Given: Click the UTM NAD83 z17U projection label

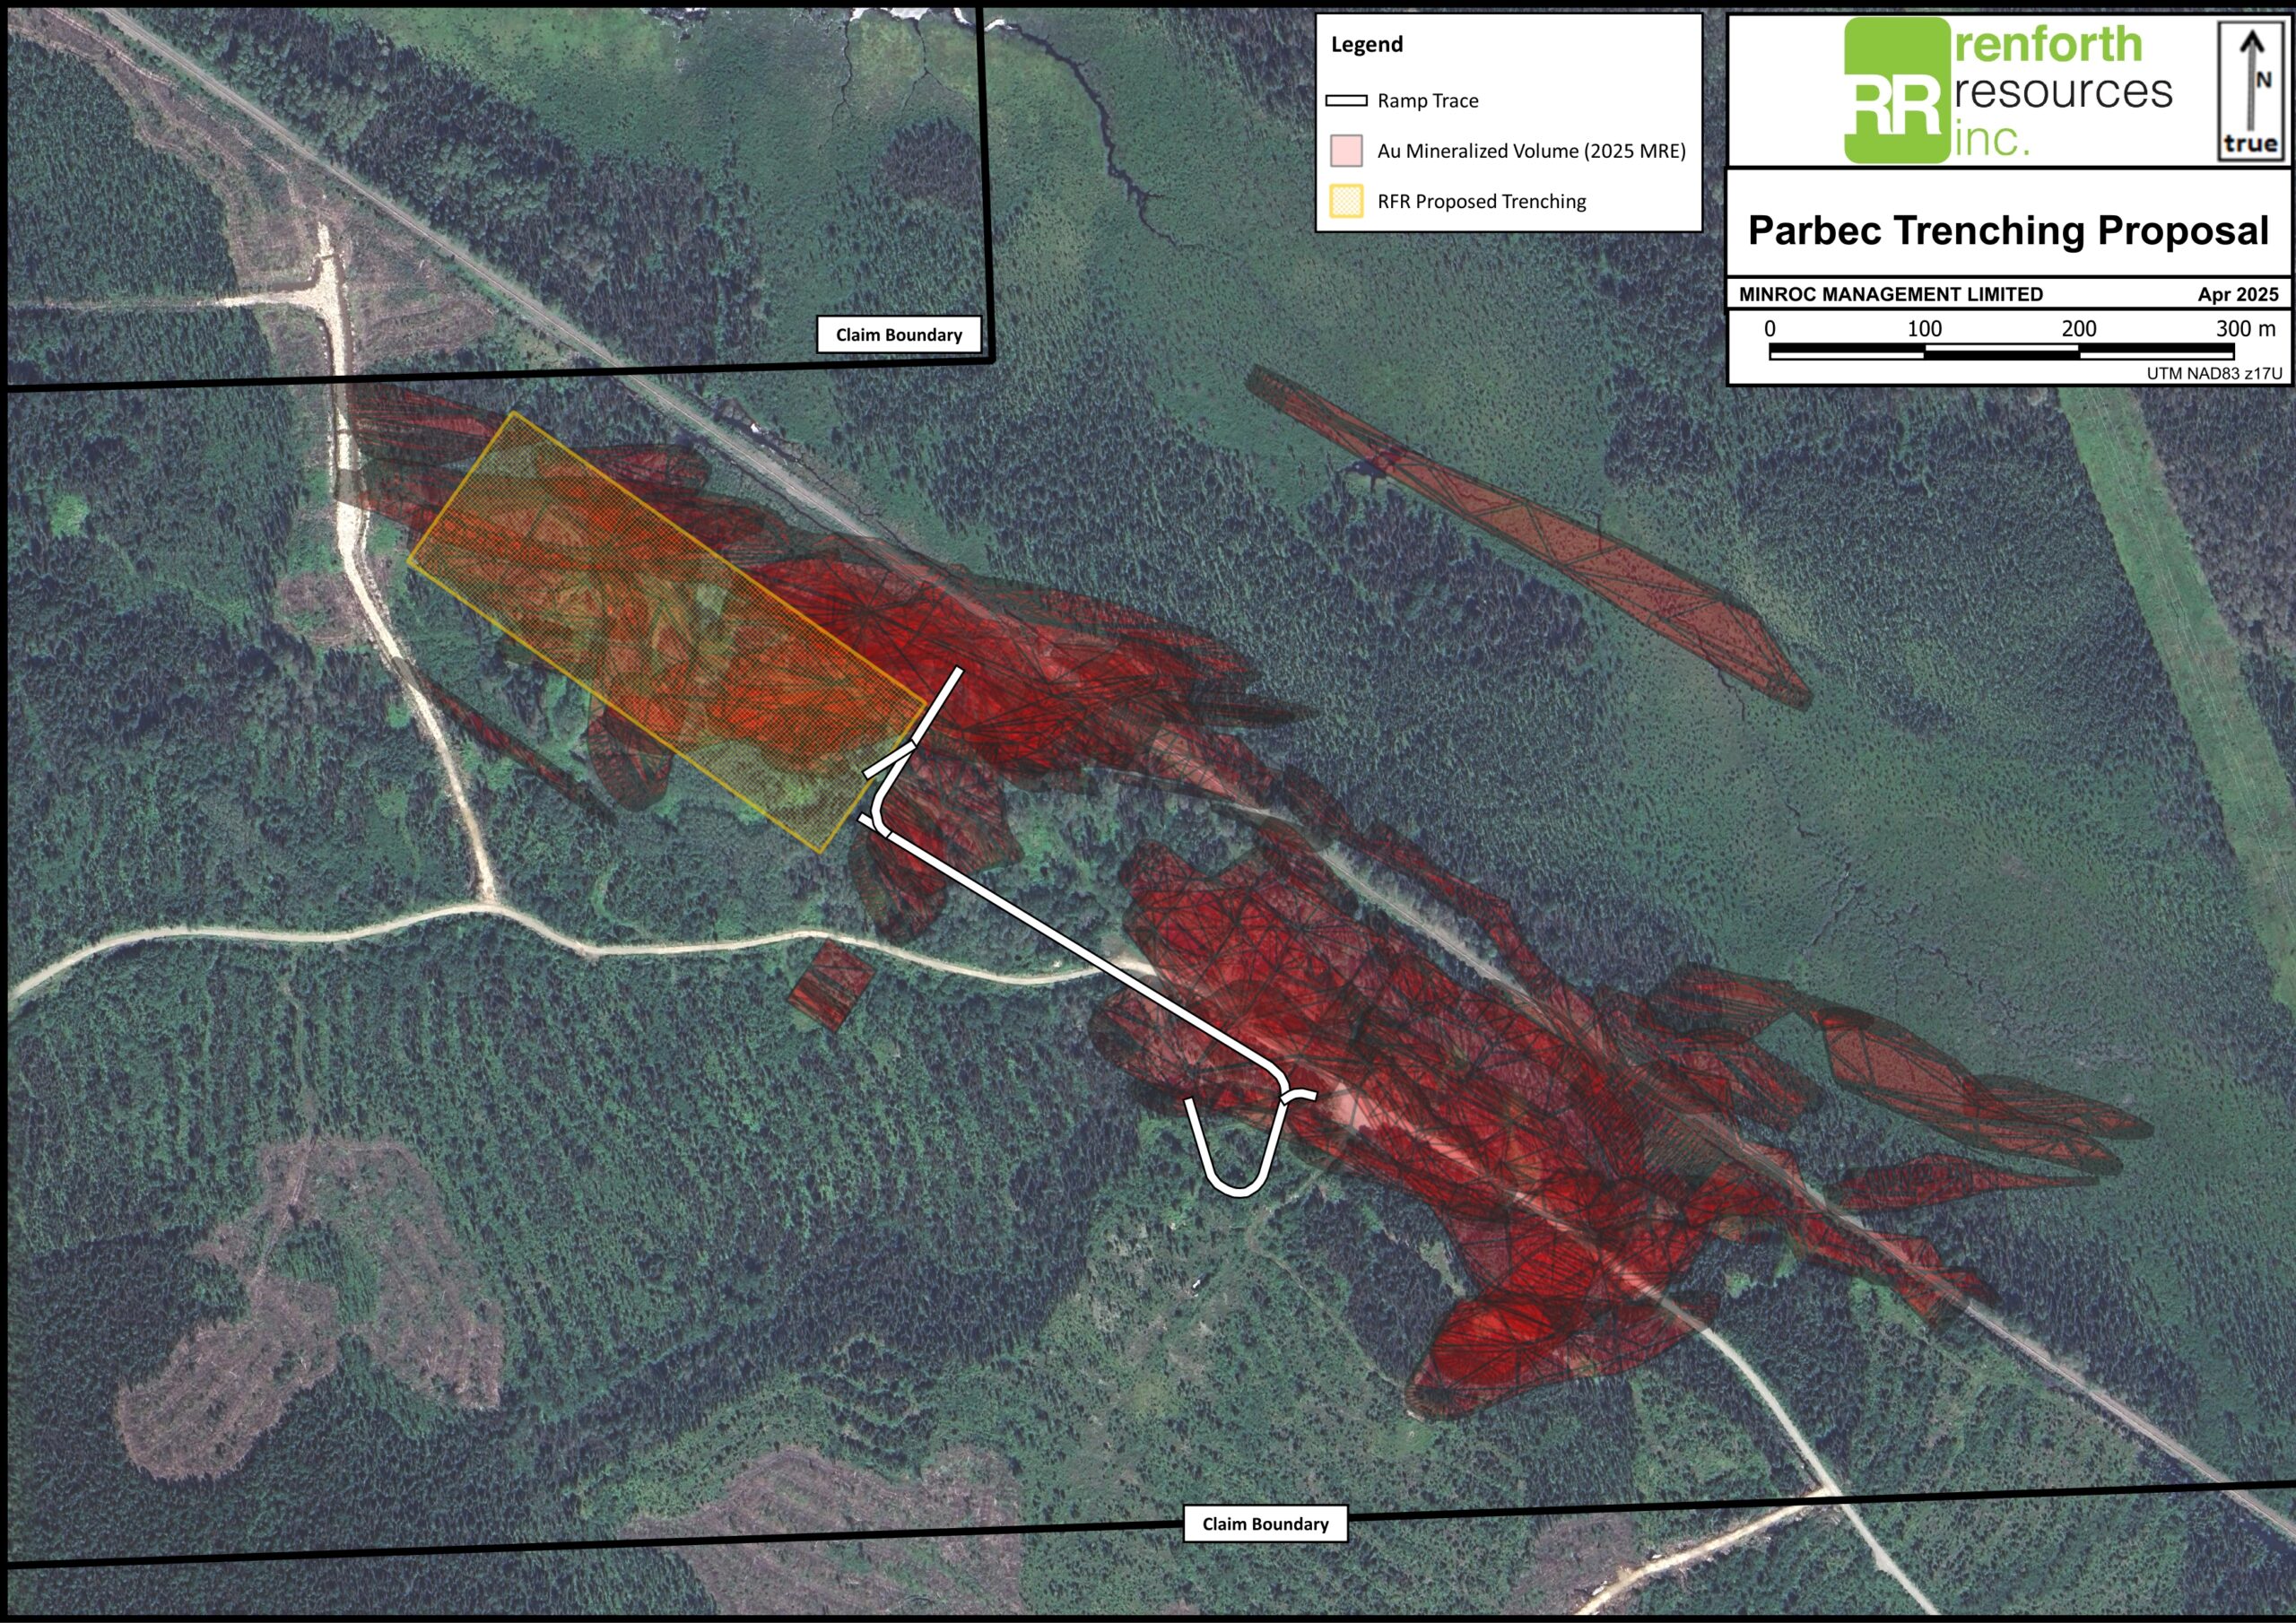Looking at the screenshot, I should tap(2214, 374).
